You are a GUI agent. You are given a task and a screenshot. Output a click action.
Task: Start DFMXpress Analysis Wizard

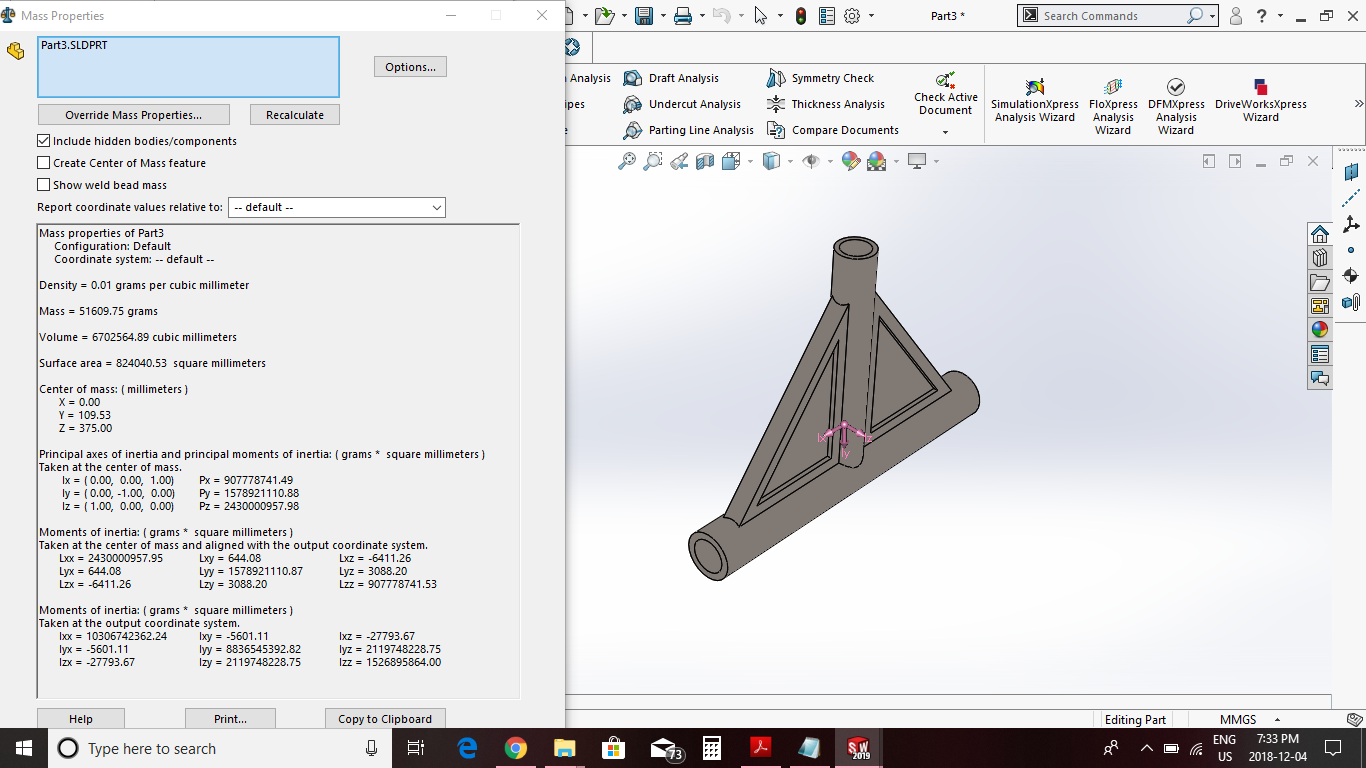1176,105
